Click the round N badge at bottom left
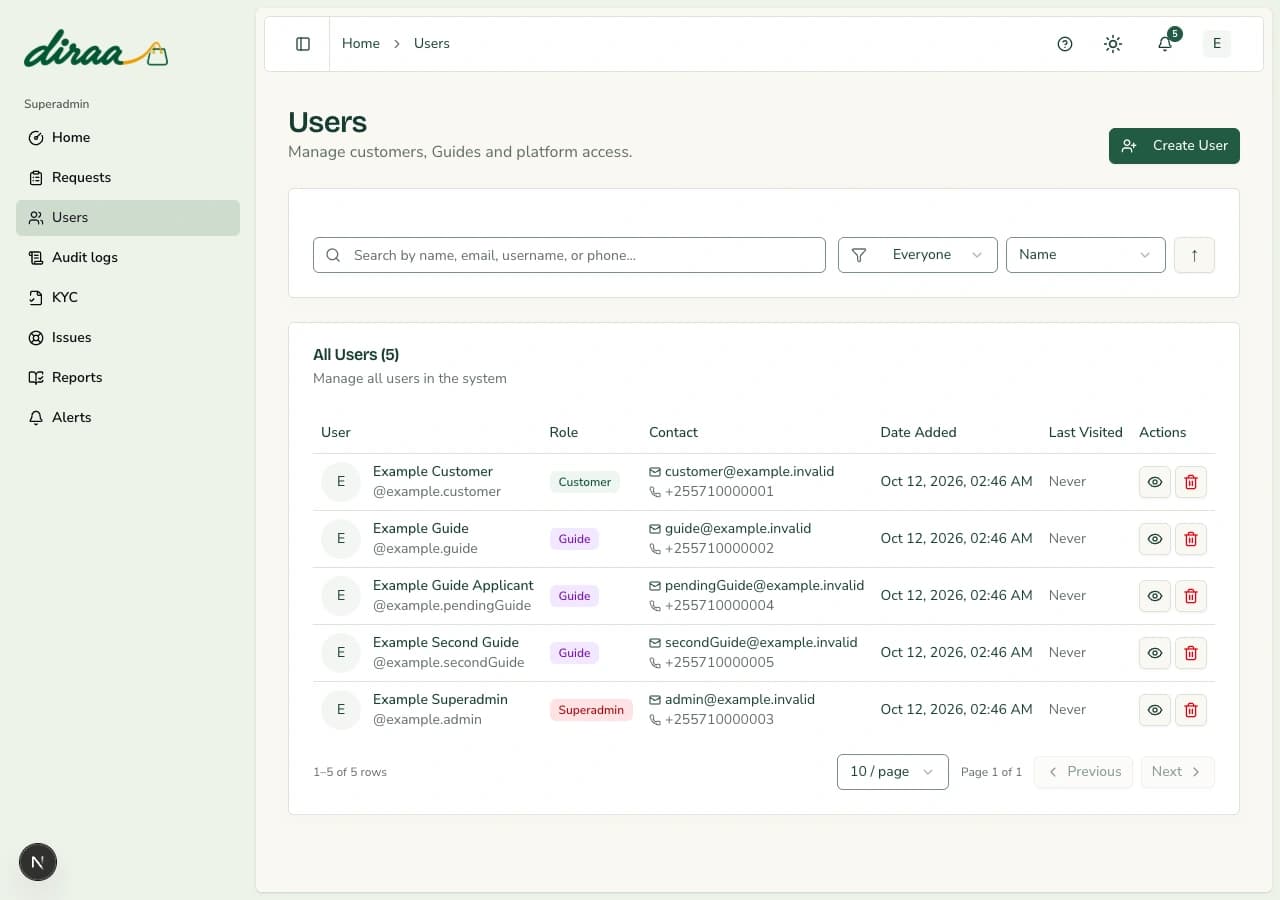Screen dimensions: 1280x900 point(38,862)
